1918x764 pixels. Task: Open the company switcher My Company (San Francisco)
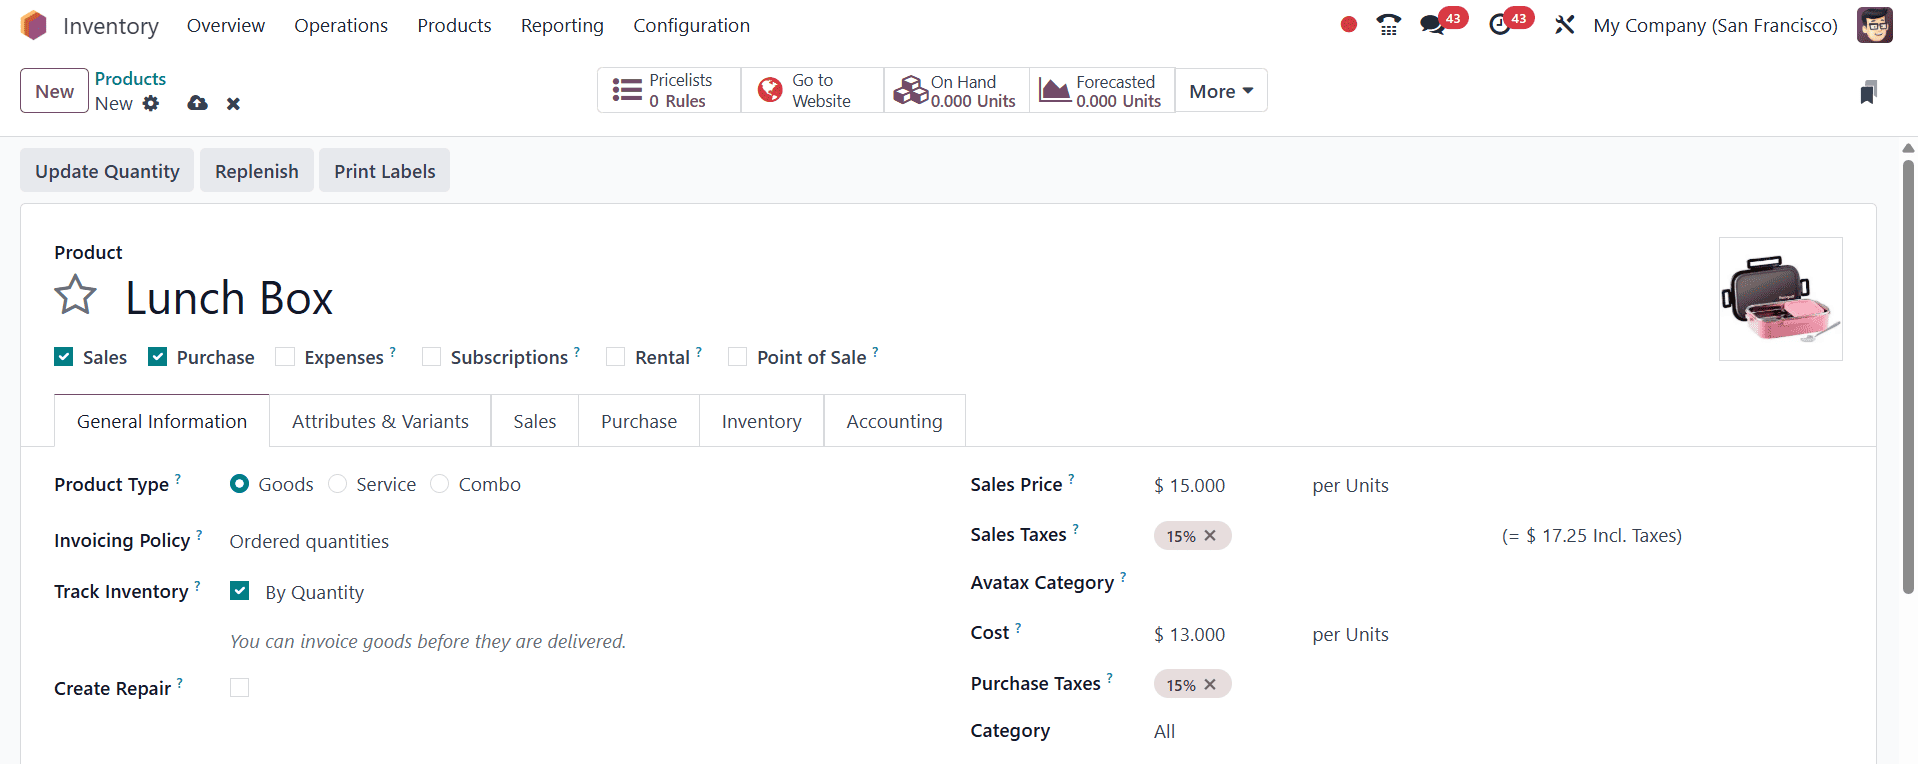(x=1715, y=25)
